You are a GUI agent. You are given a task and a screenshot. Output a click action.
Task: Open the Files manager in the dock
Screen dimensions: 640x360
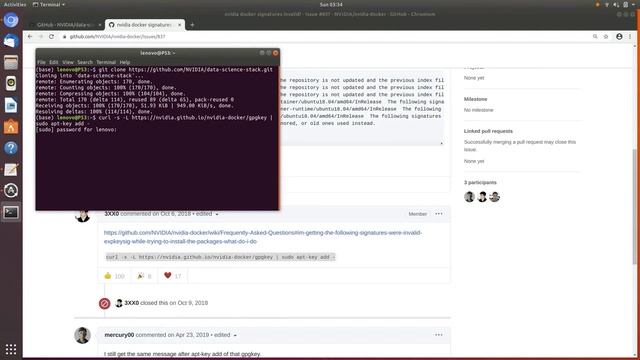(x=11, y=62)
